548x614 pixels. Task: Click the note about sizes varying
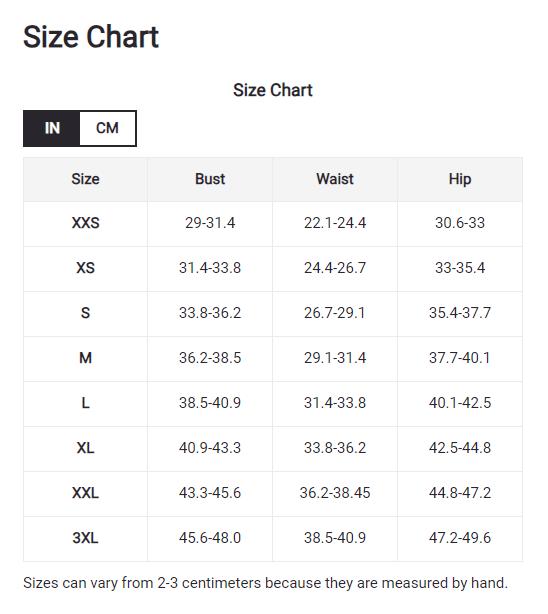266,583
